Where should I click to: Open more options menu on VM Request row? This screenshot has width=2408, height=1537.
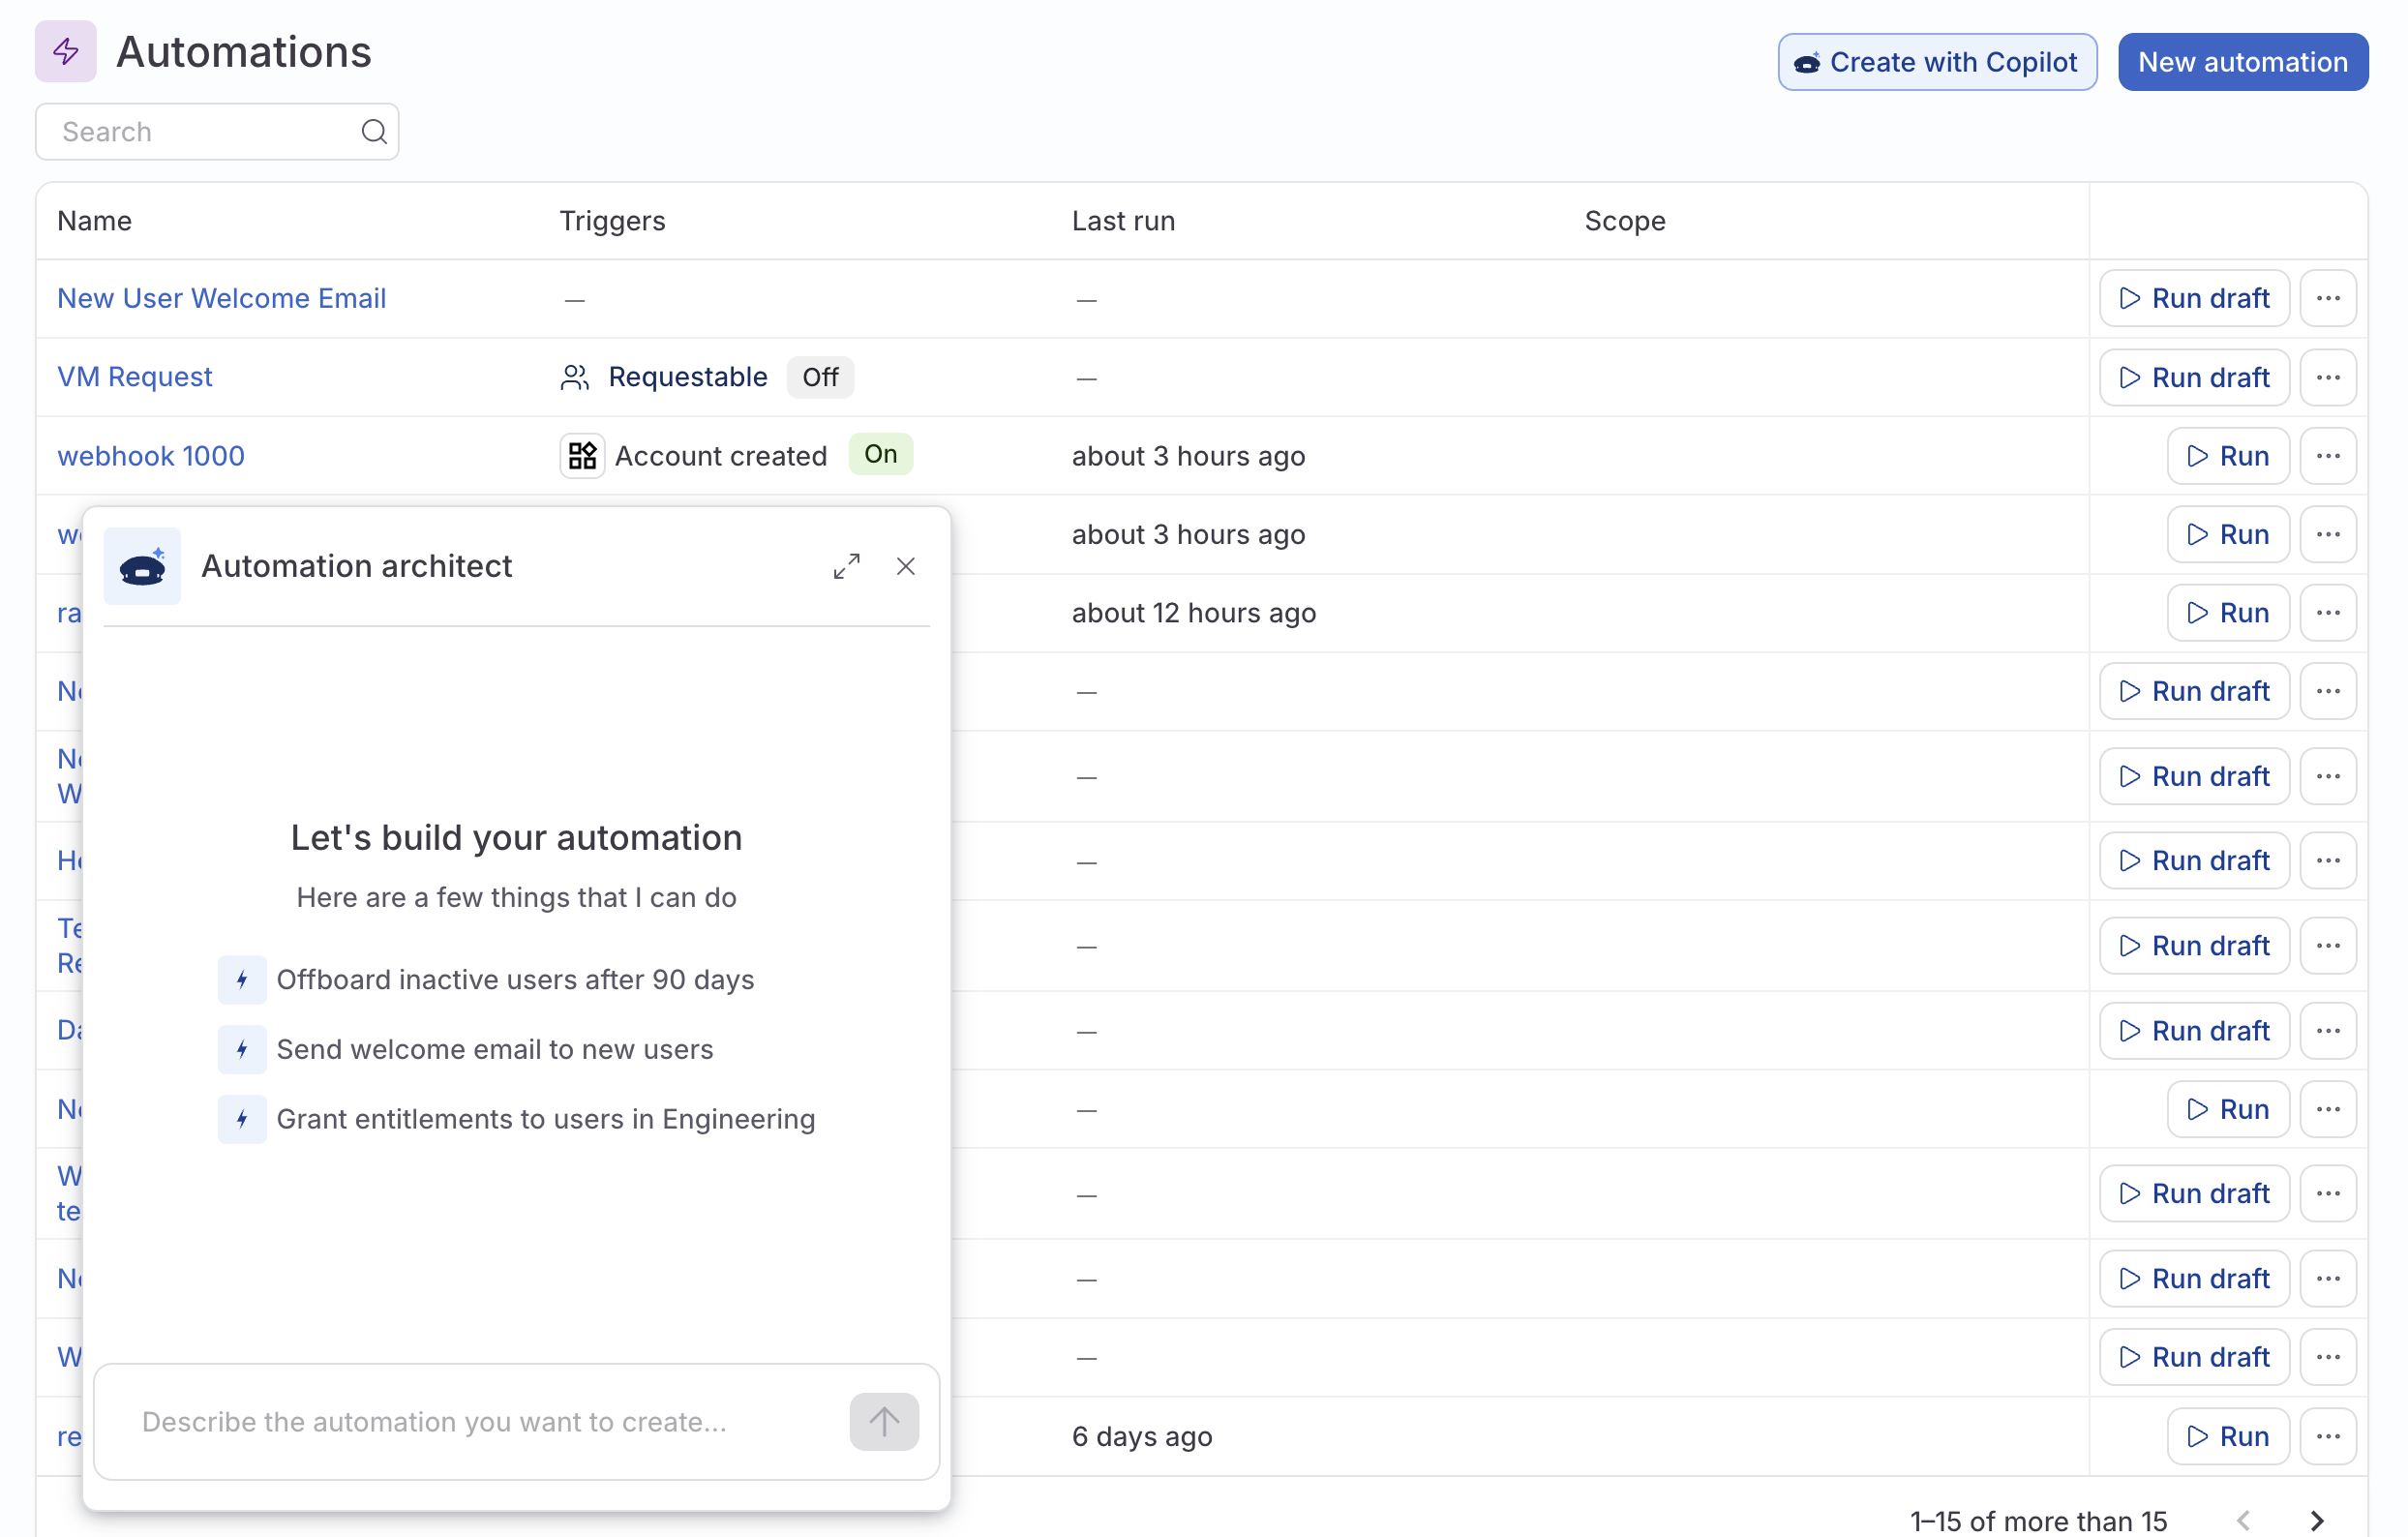(x=2328, y=377)
